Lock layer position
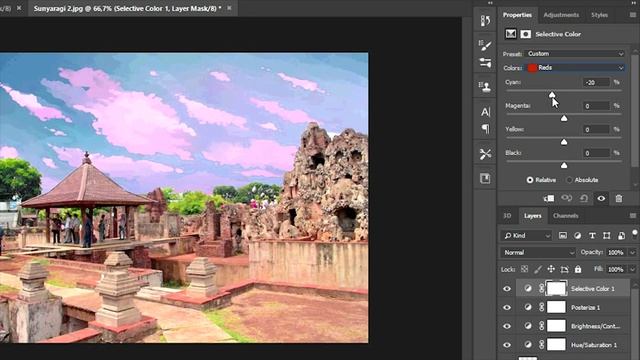 click(551, 269)
